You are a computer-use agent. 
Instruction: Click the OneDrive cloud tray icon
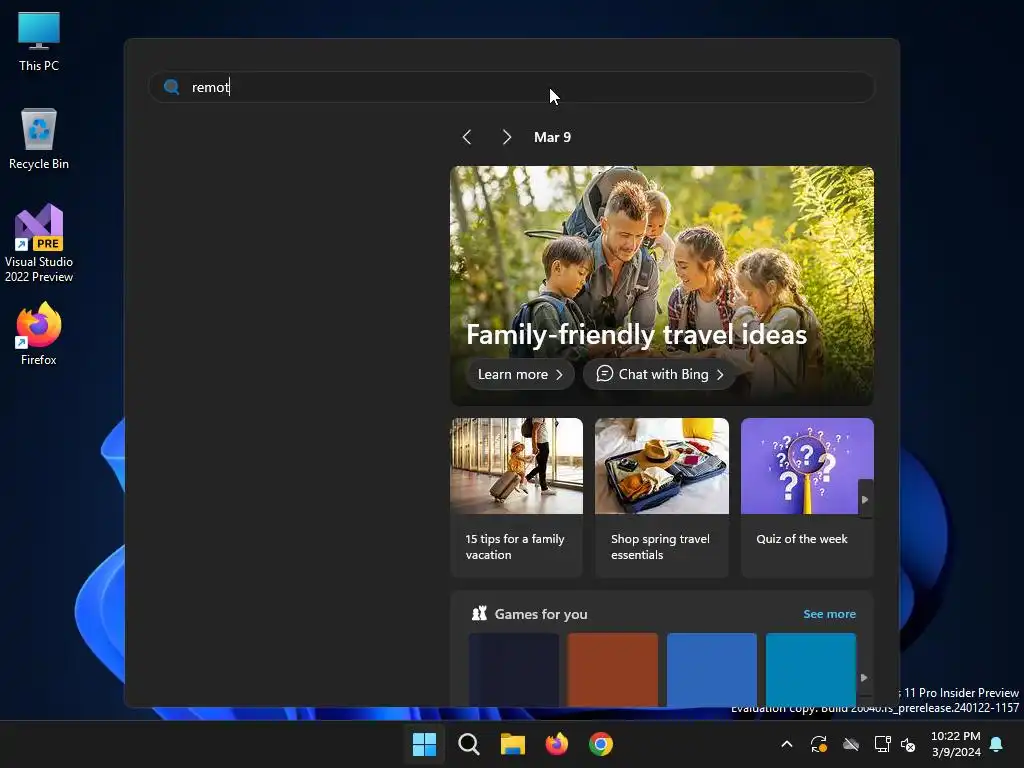pos(851,744)
